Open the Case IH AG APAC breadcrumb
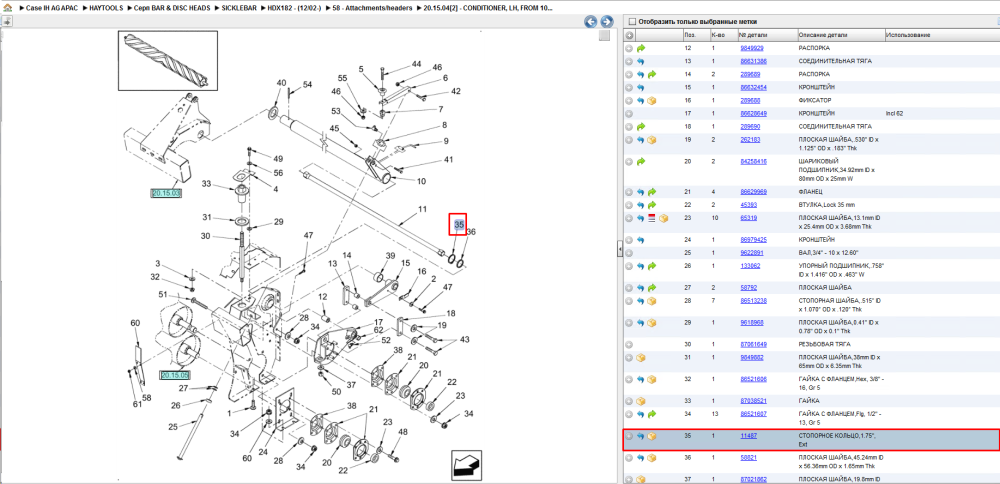This screenshot has height=484, width=1000. [x=52, y=9]
